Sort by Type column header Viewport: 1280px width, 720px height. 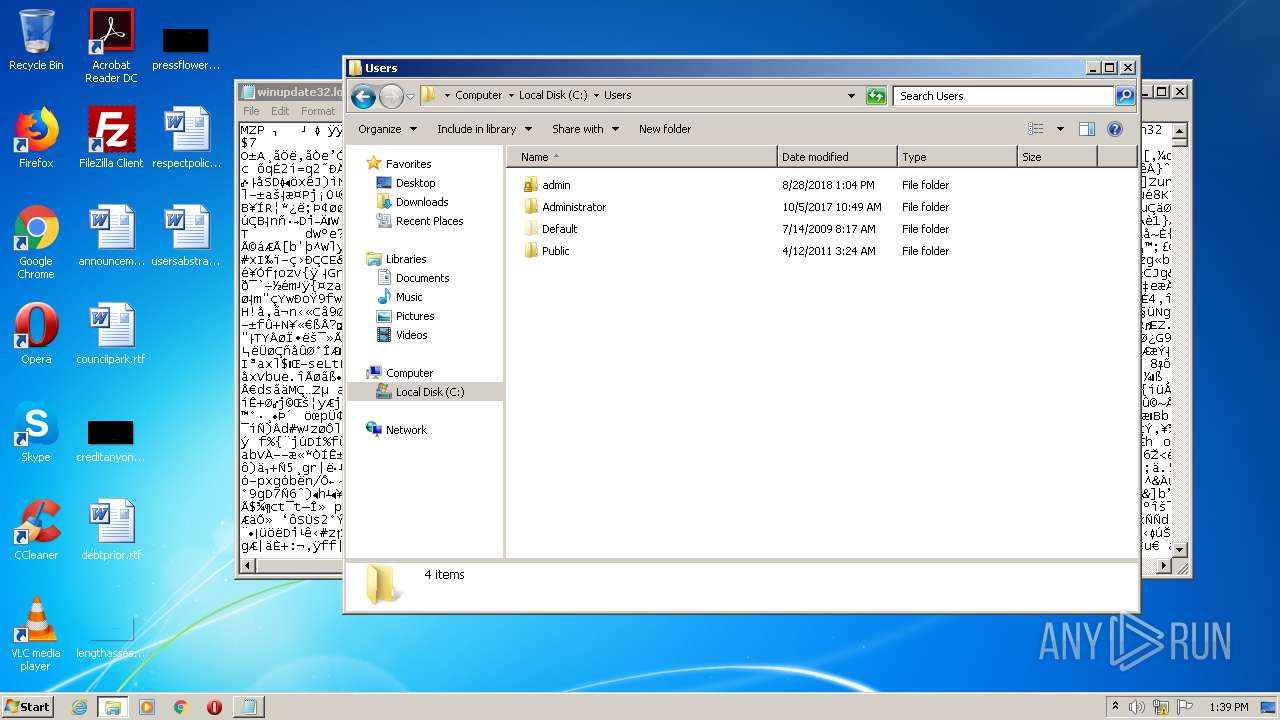(x=957, y=157)
